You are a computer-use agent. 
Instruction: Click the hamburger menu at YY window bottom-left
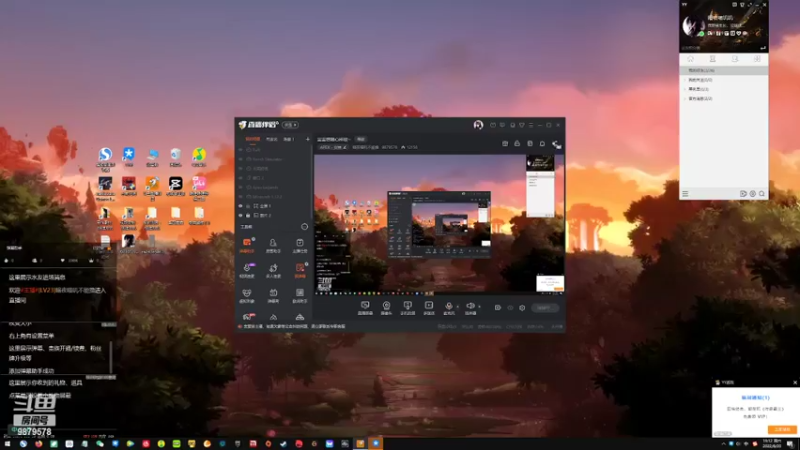pyautogui.click(x=685, y=194)
